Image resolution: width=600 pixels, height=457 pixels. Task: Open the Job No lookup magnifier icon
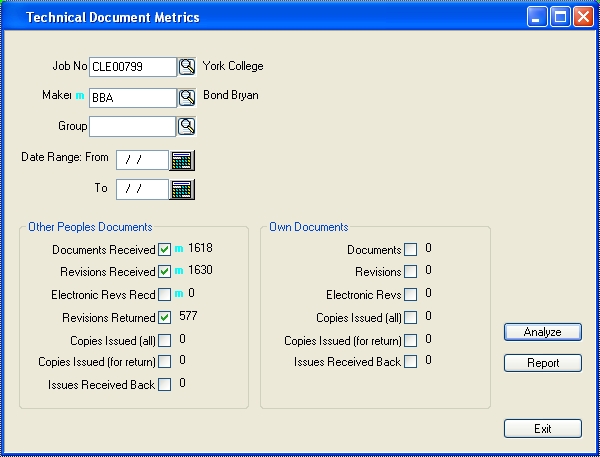click(187, 67)
